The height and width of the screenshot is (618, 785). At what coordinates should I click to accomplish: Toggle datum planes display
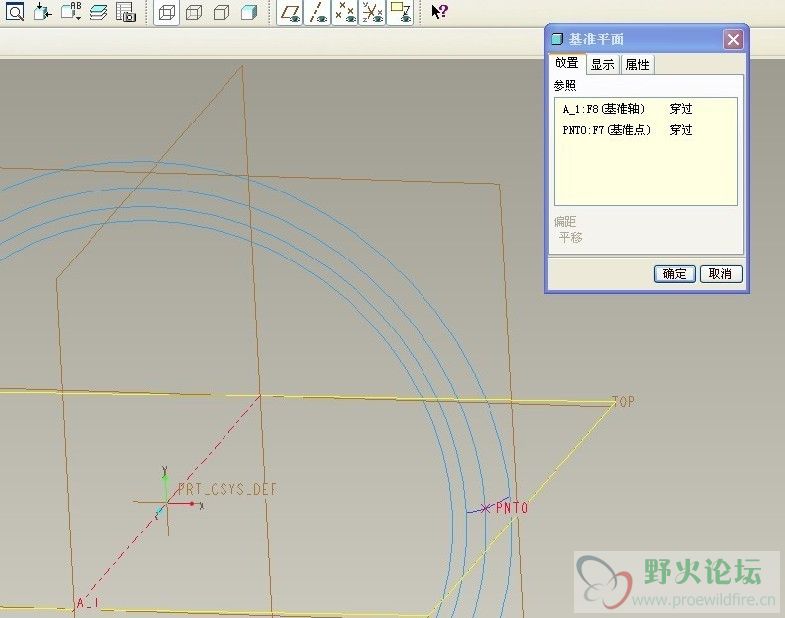(290, 12)
